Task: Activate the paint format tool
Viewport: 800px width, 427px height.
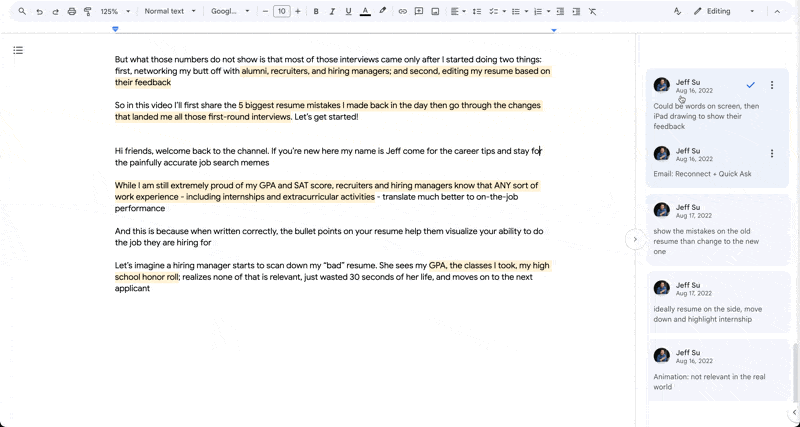Action: (88, 11)
